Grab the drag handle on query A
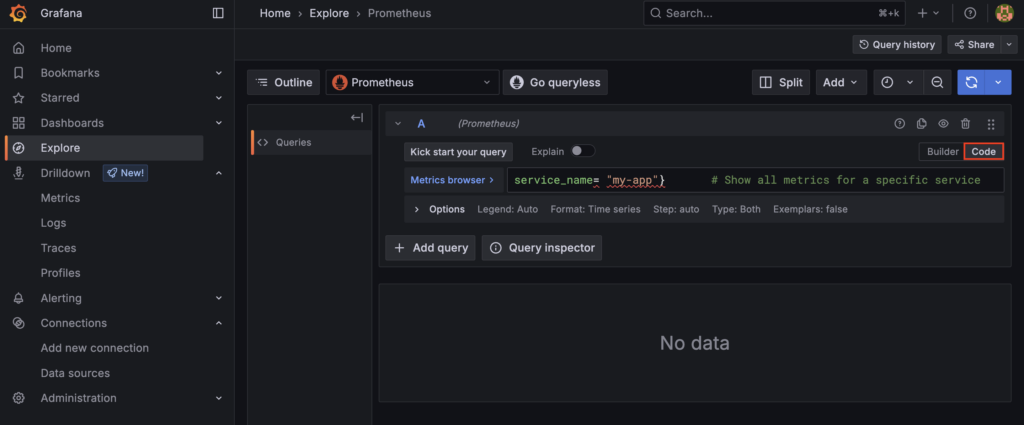This screenshot has height=425, width=1024. click(x=990, y=124)
